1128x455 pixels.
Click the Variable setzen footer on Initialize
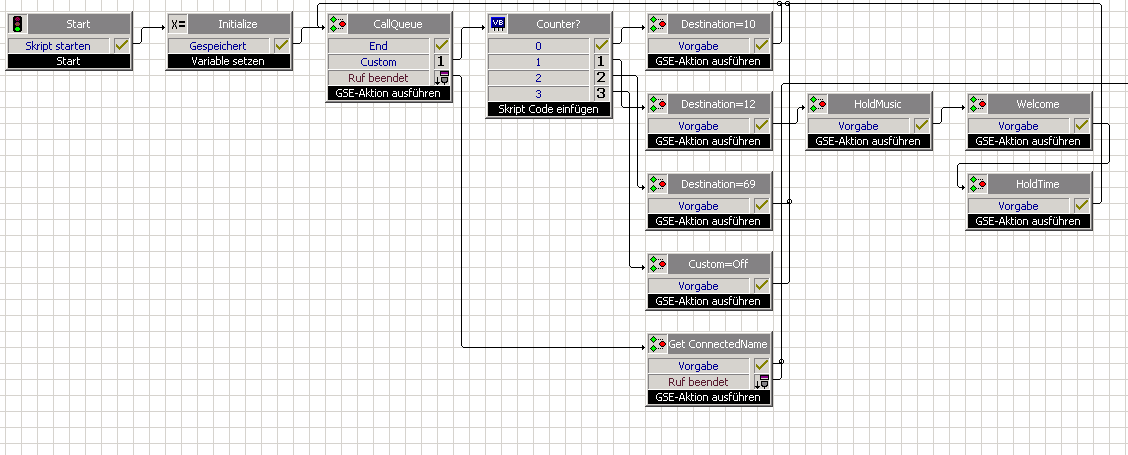click(x=229, y=61)
